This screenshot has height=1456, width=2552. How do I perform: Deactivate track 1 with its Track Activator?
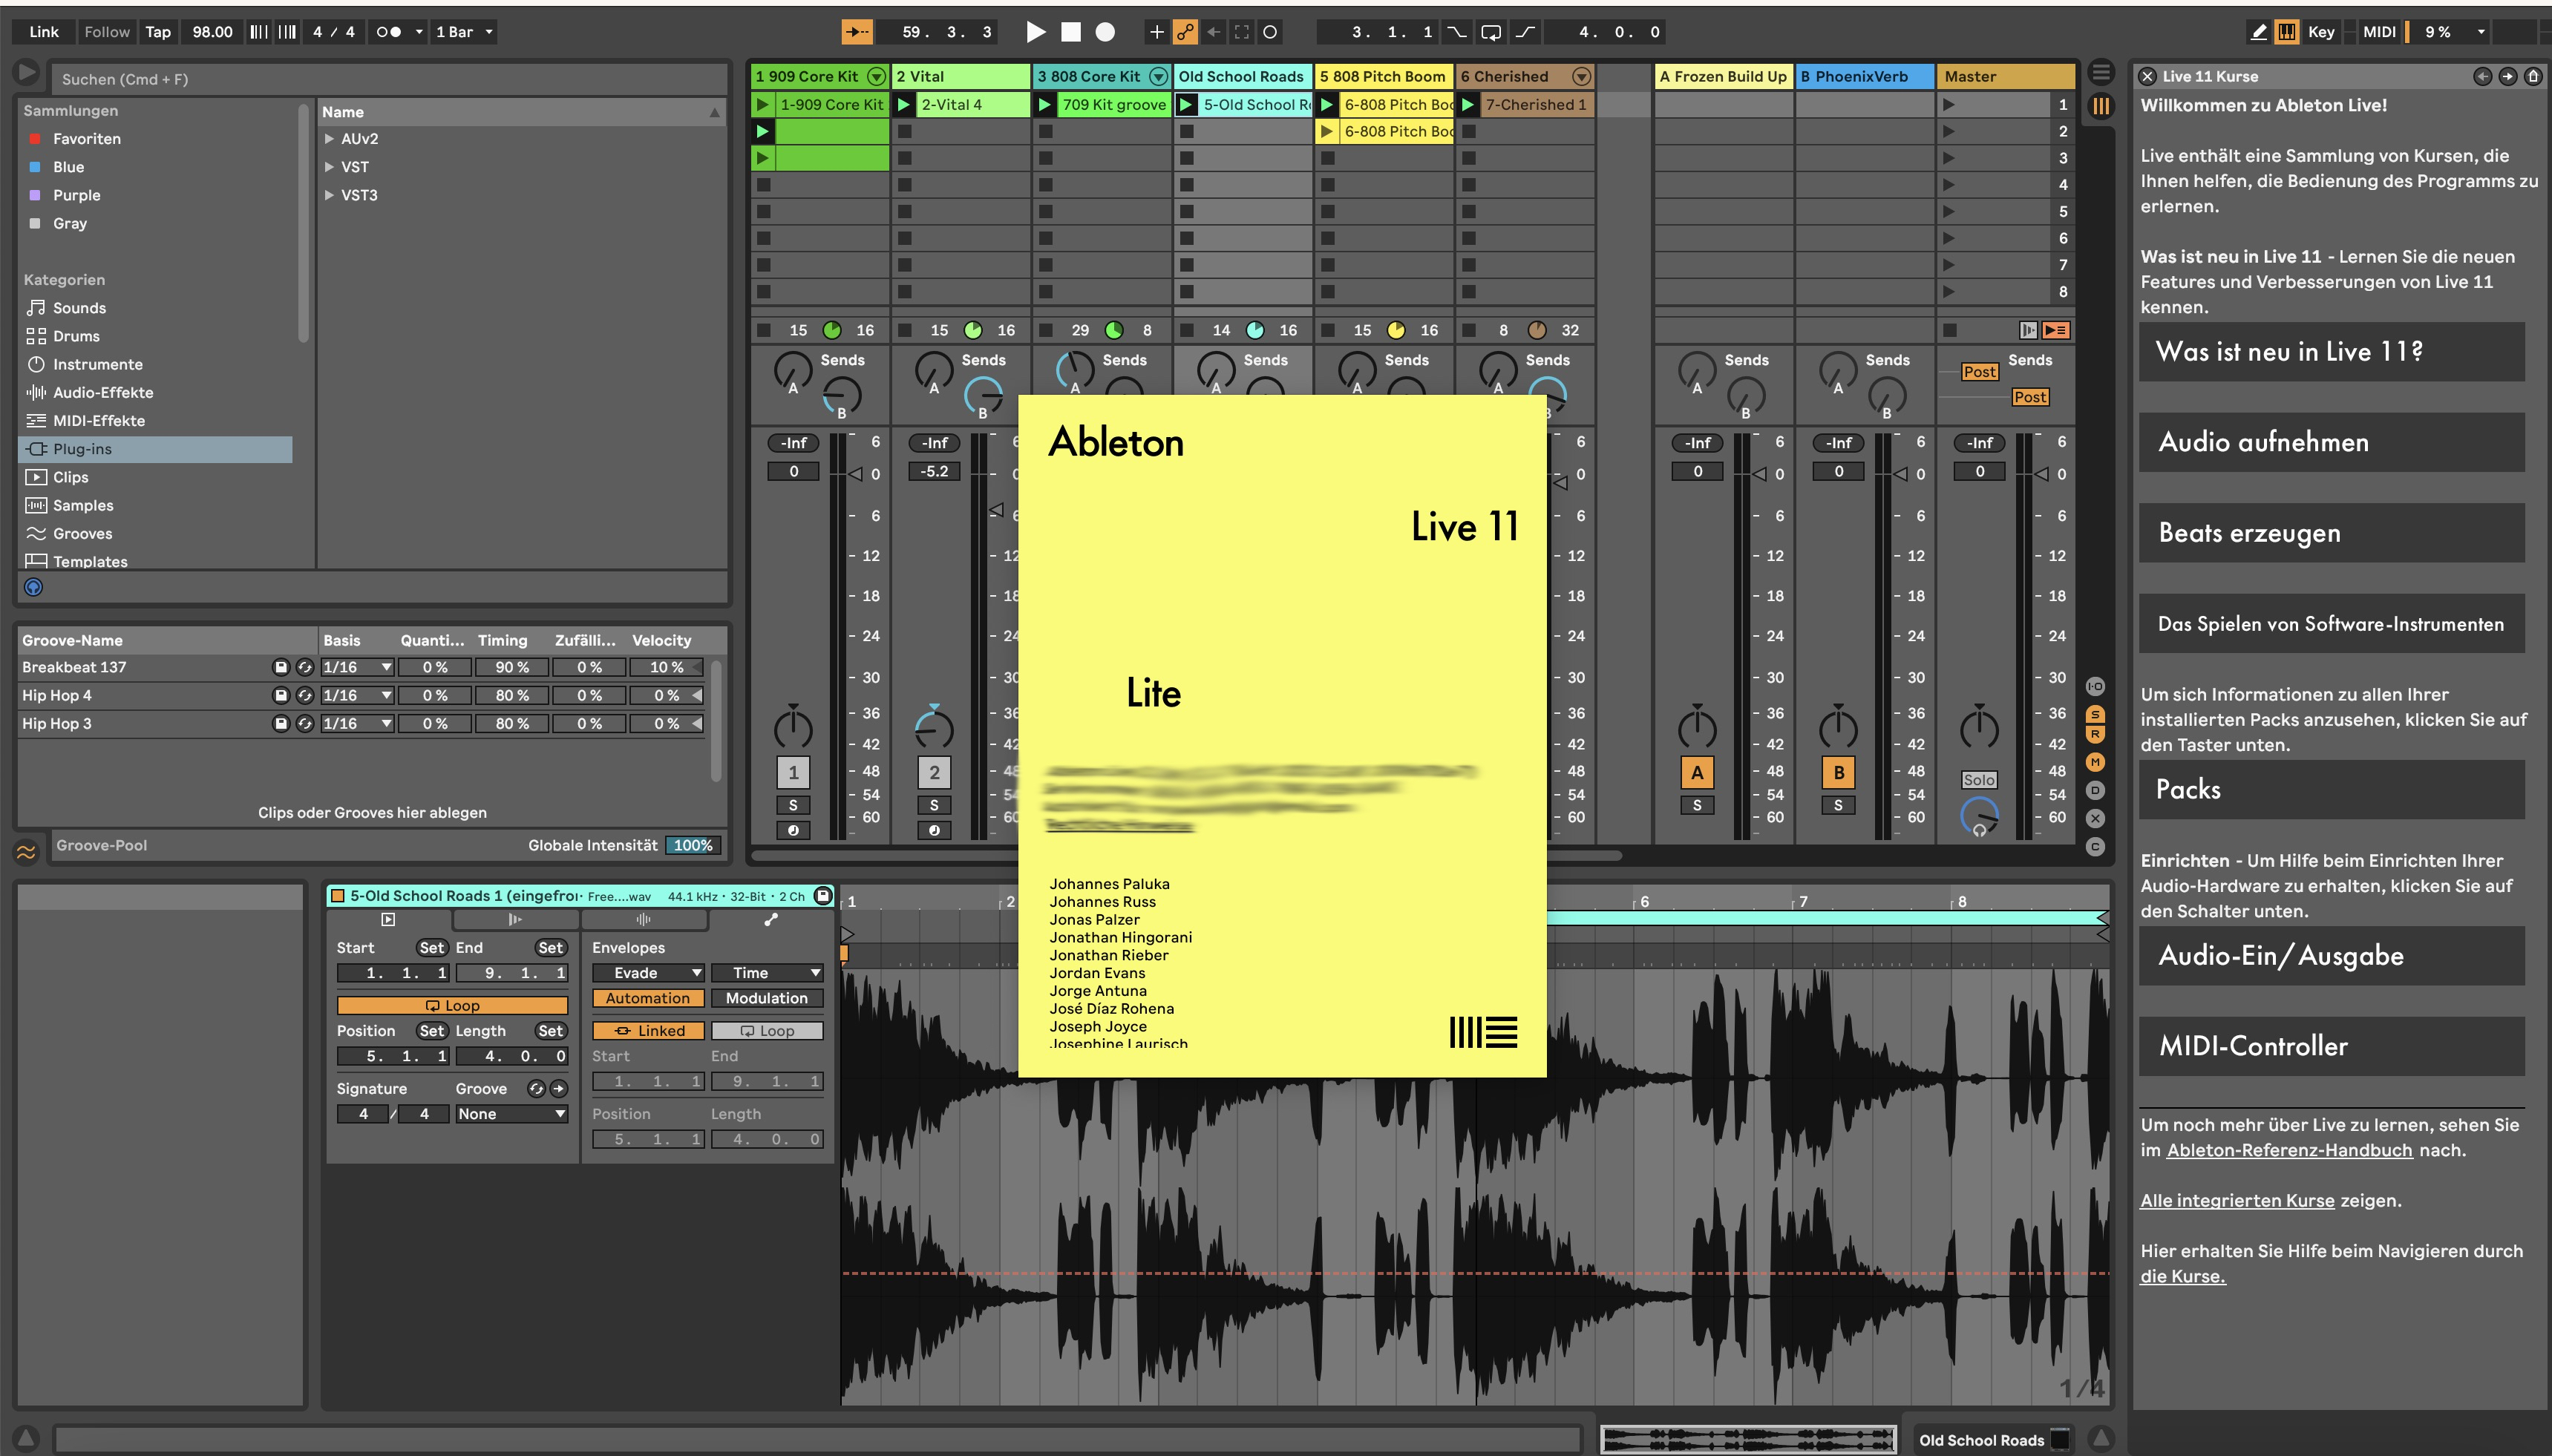(793, 772)
